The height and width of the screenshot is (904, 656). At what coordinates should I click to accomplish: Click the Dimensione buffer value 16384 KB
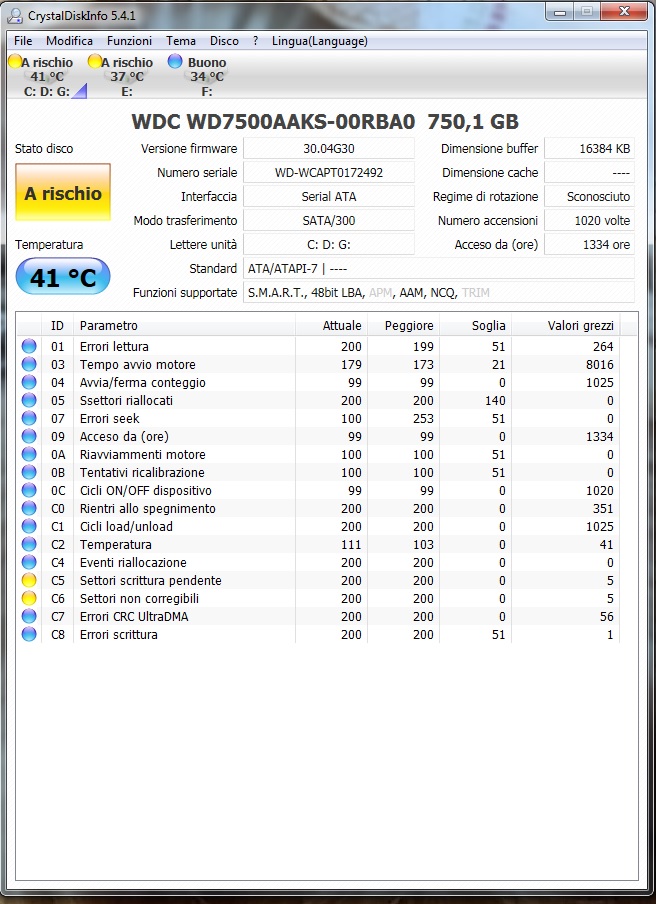(589, 148)
